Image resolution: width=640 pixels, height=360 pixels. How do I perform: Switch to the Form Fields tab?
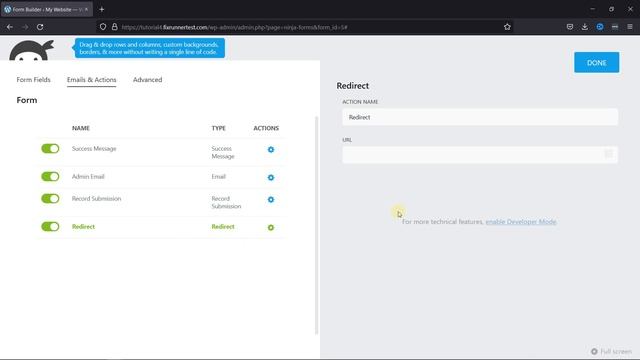(33, 80)
